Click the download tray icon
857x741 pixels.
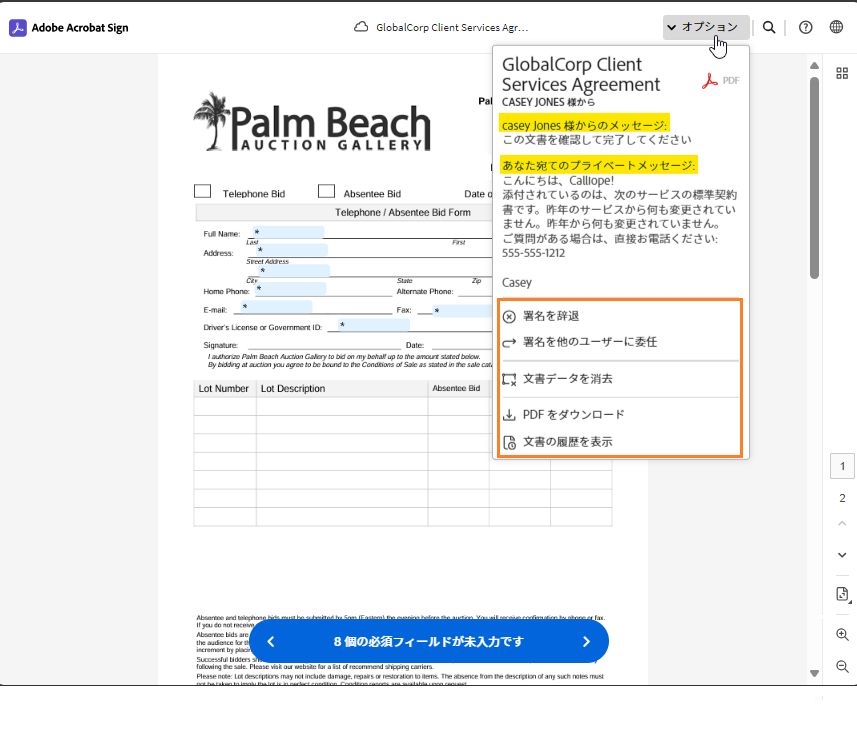tap(509, 415)
